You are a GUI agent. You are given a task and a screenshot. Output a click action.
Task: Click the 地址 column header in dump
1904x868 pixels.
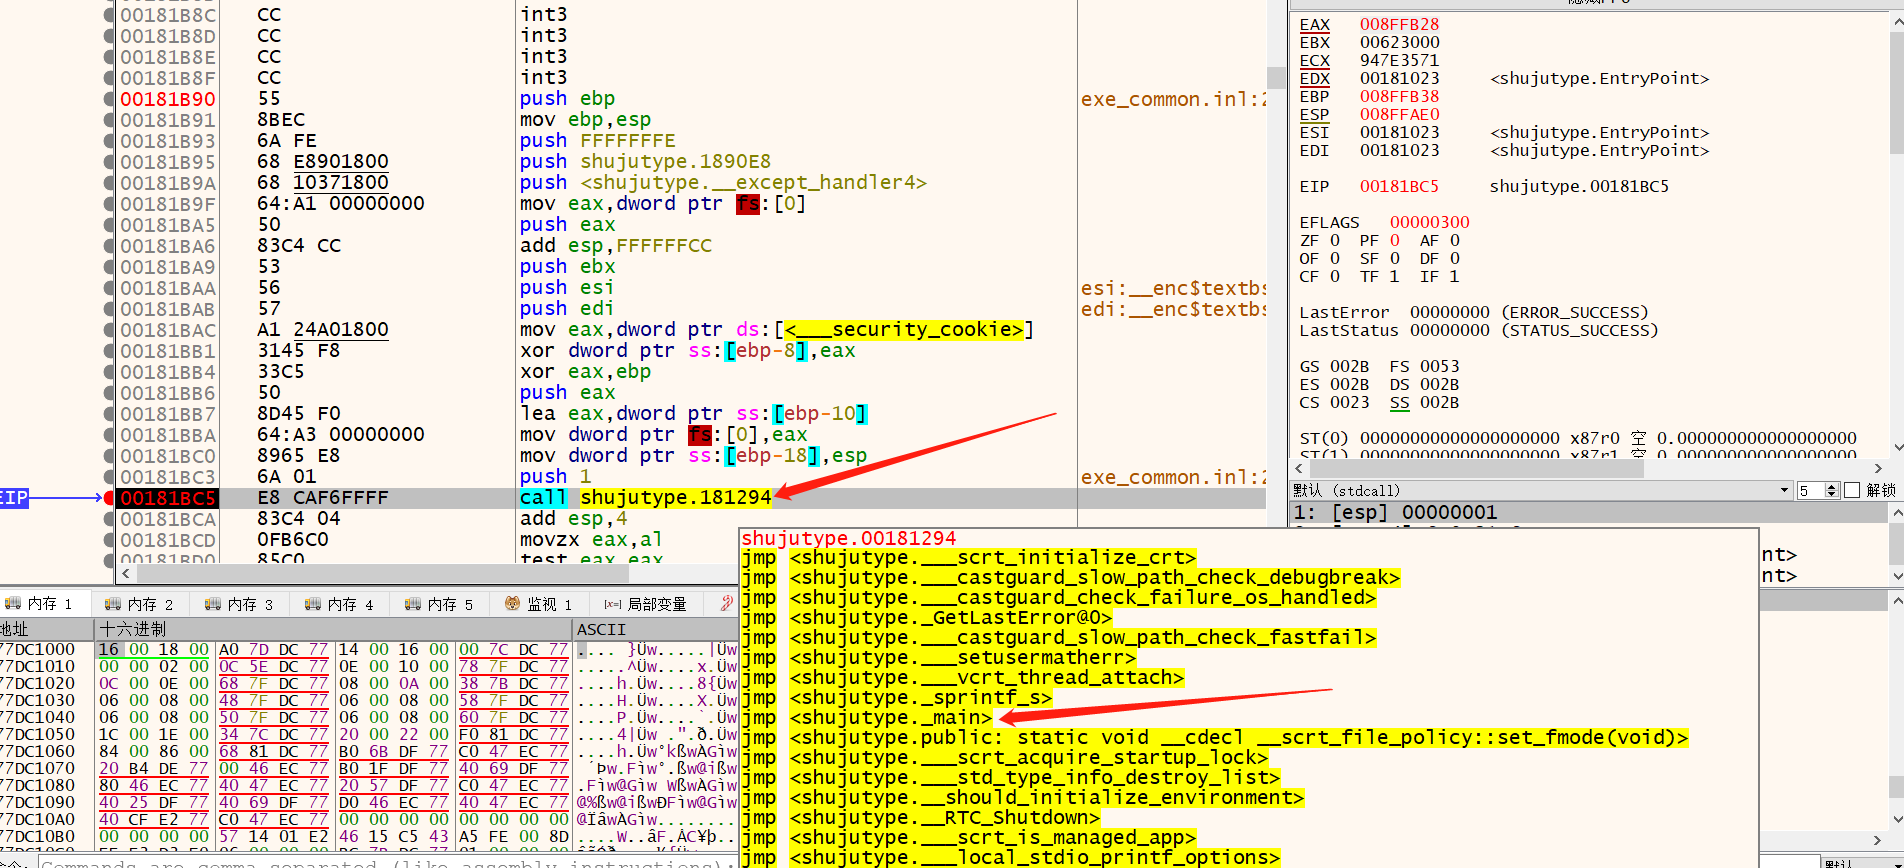(46, 629)
